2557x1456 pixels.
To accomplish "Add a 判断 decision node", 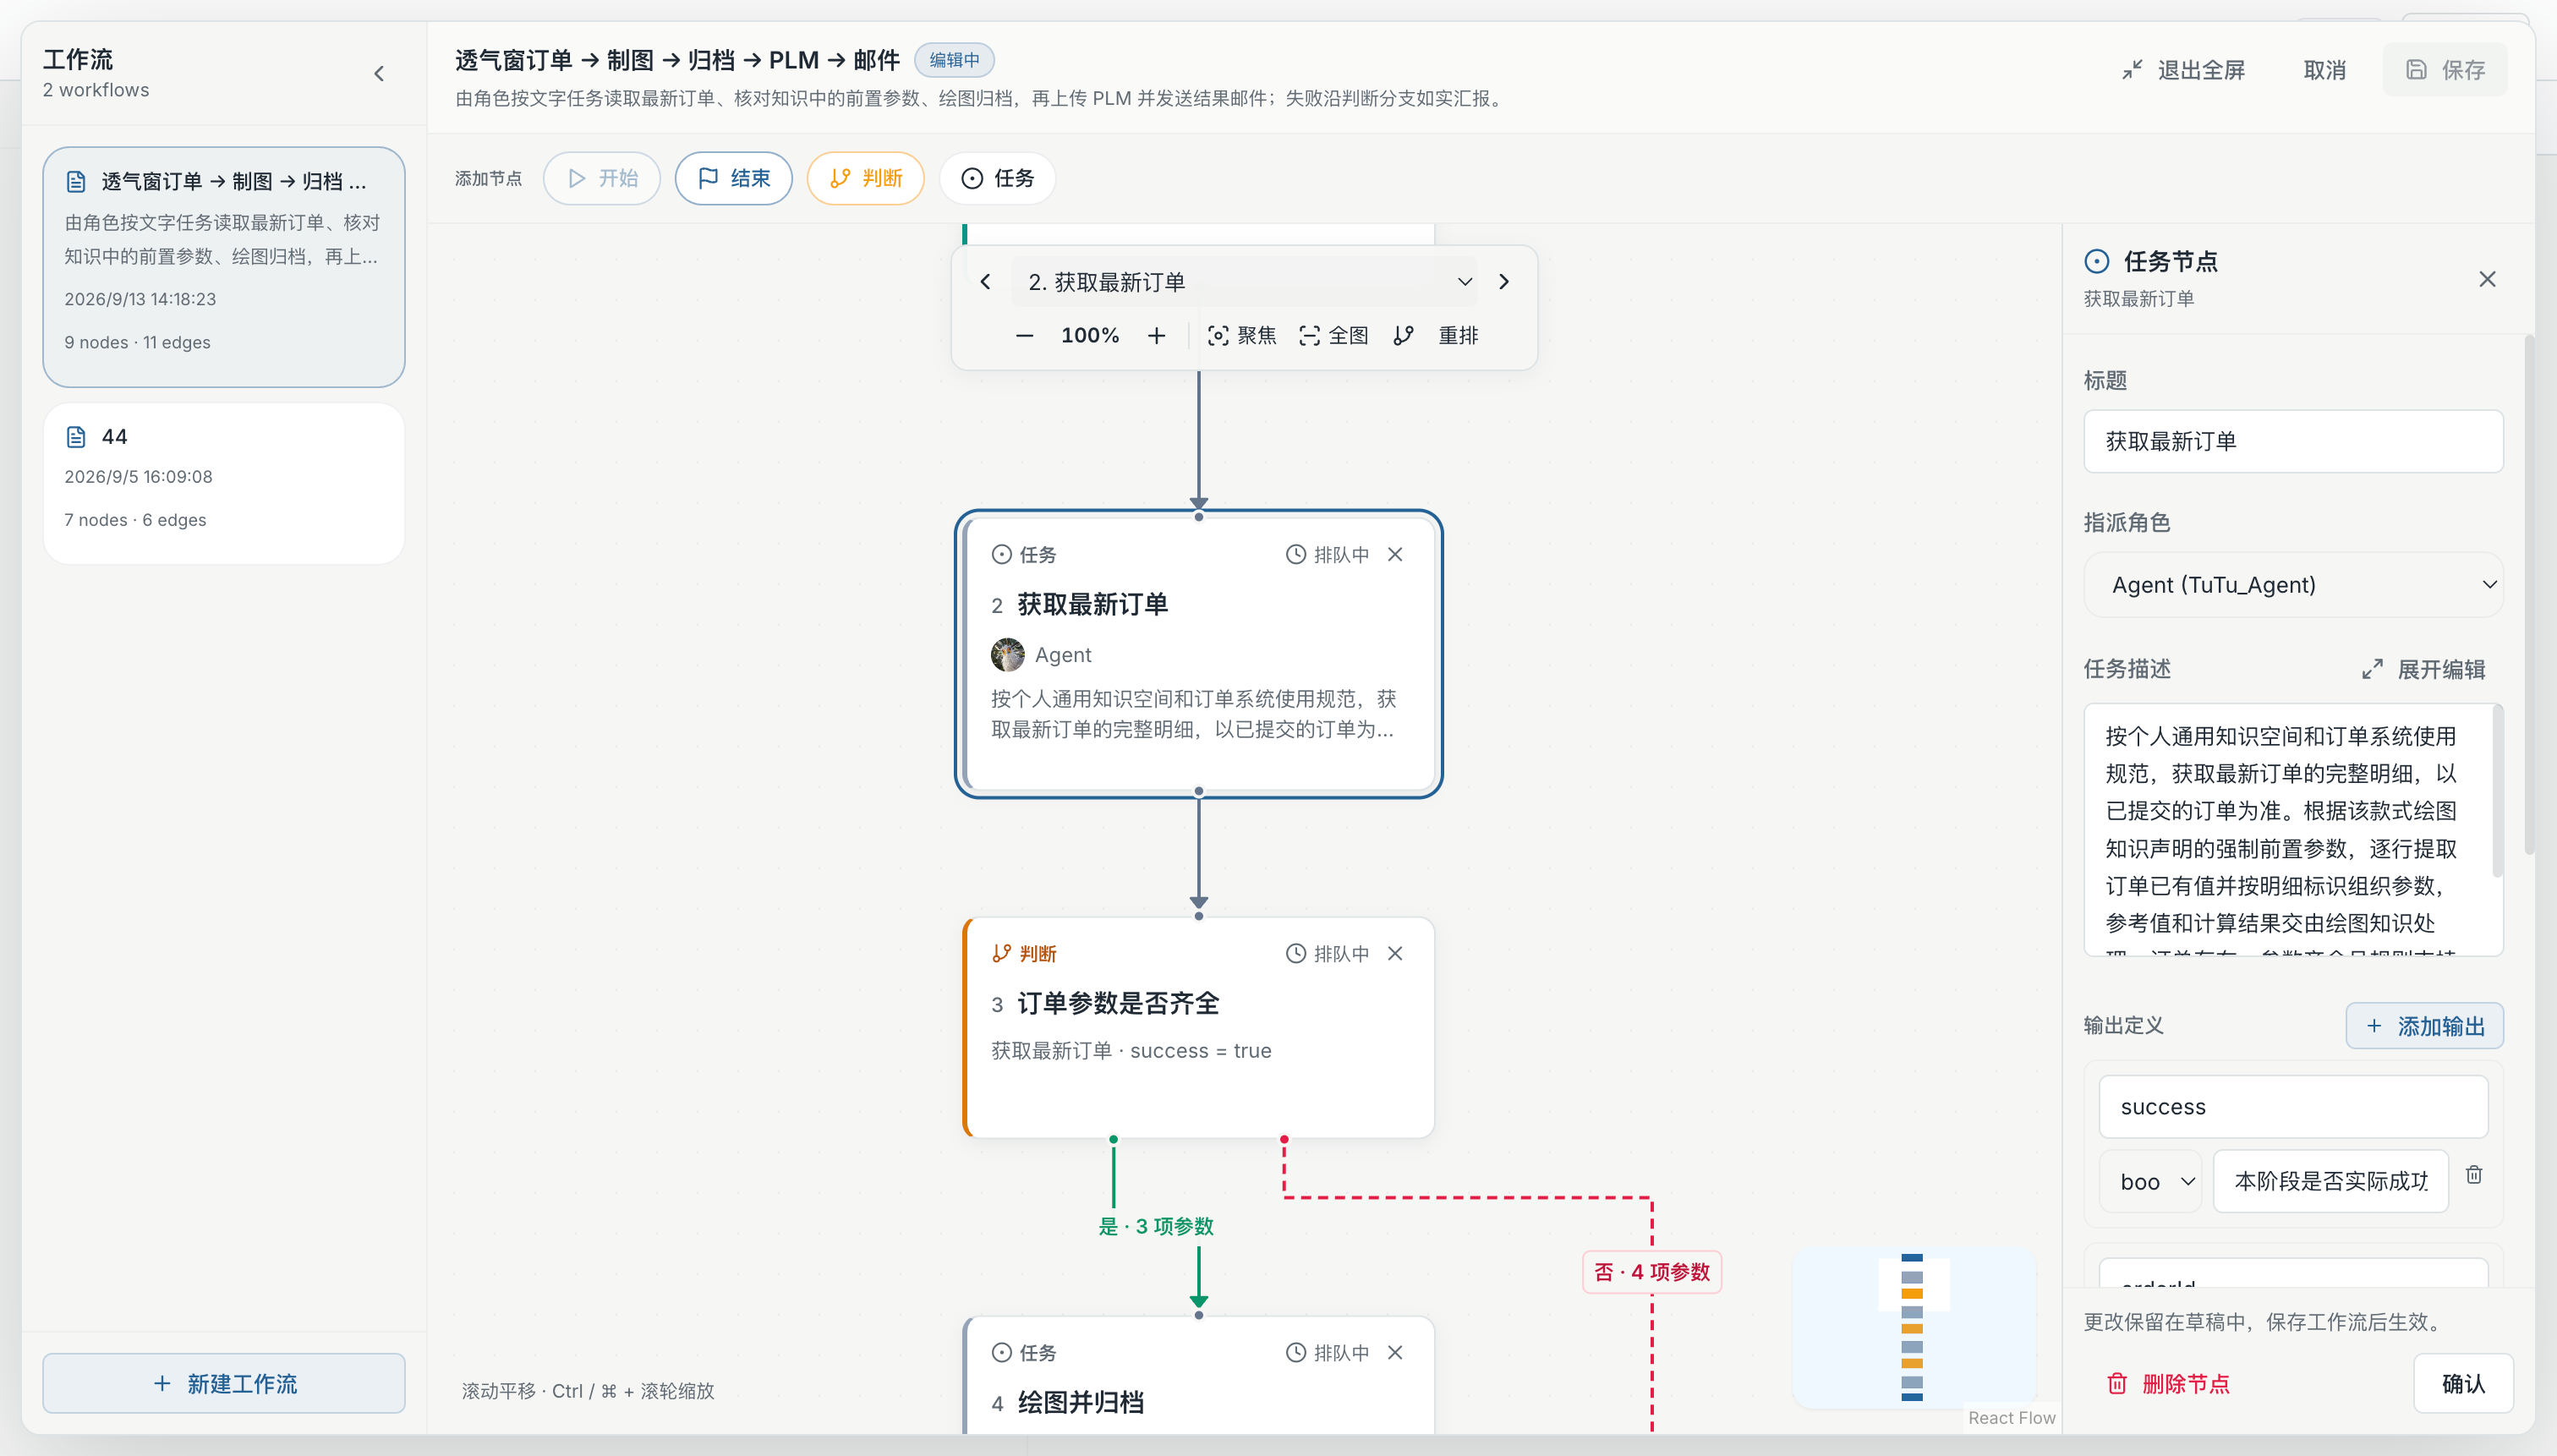I will [x=865, y=178].
